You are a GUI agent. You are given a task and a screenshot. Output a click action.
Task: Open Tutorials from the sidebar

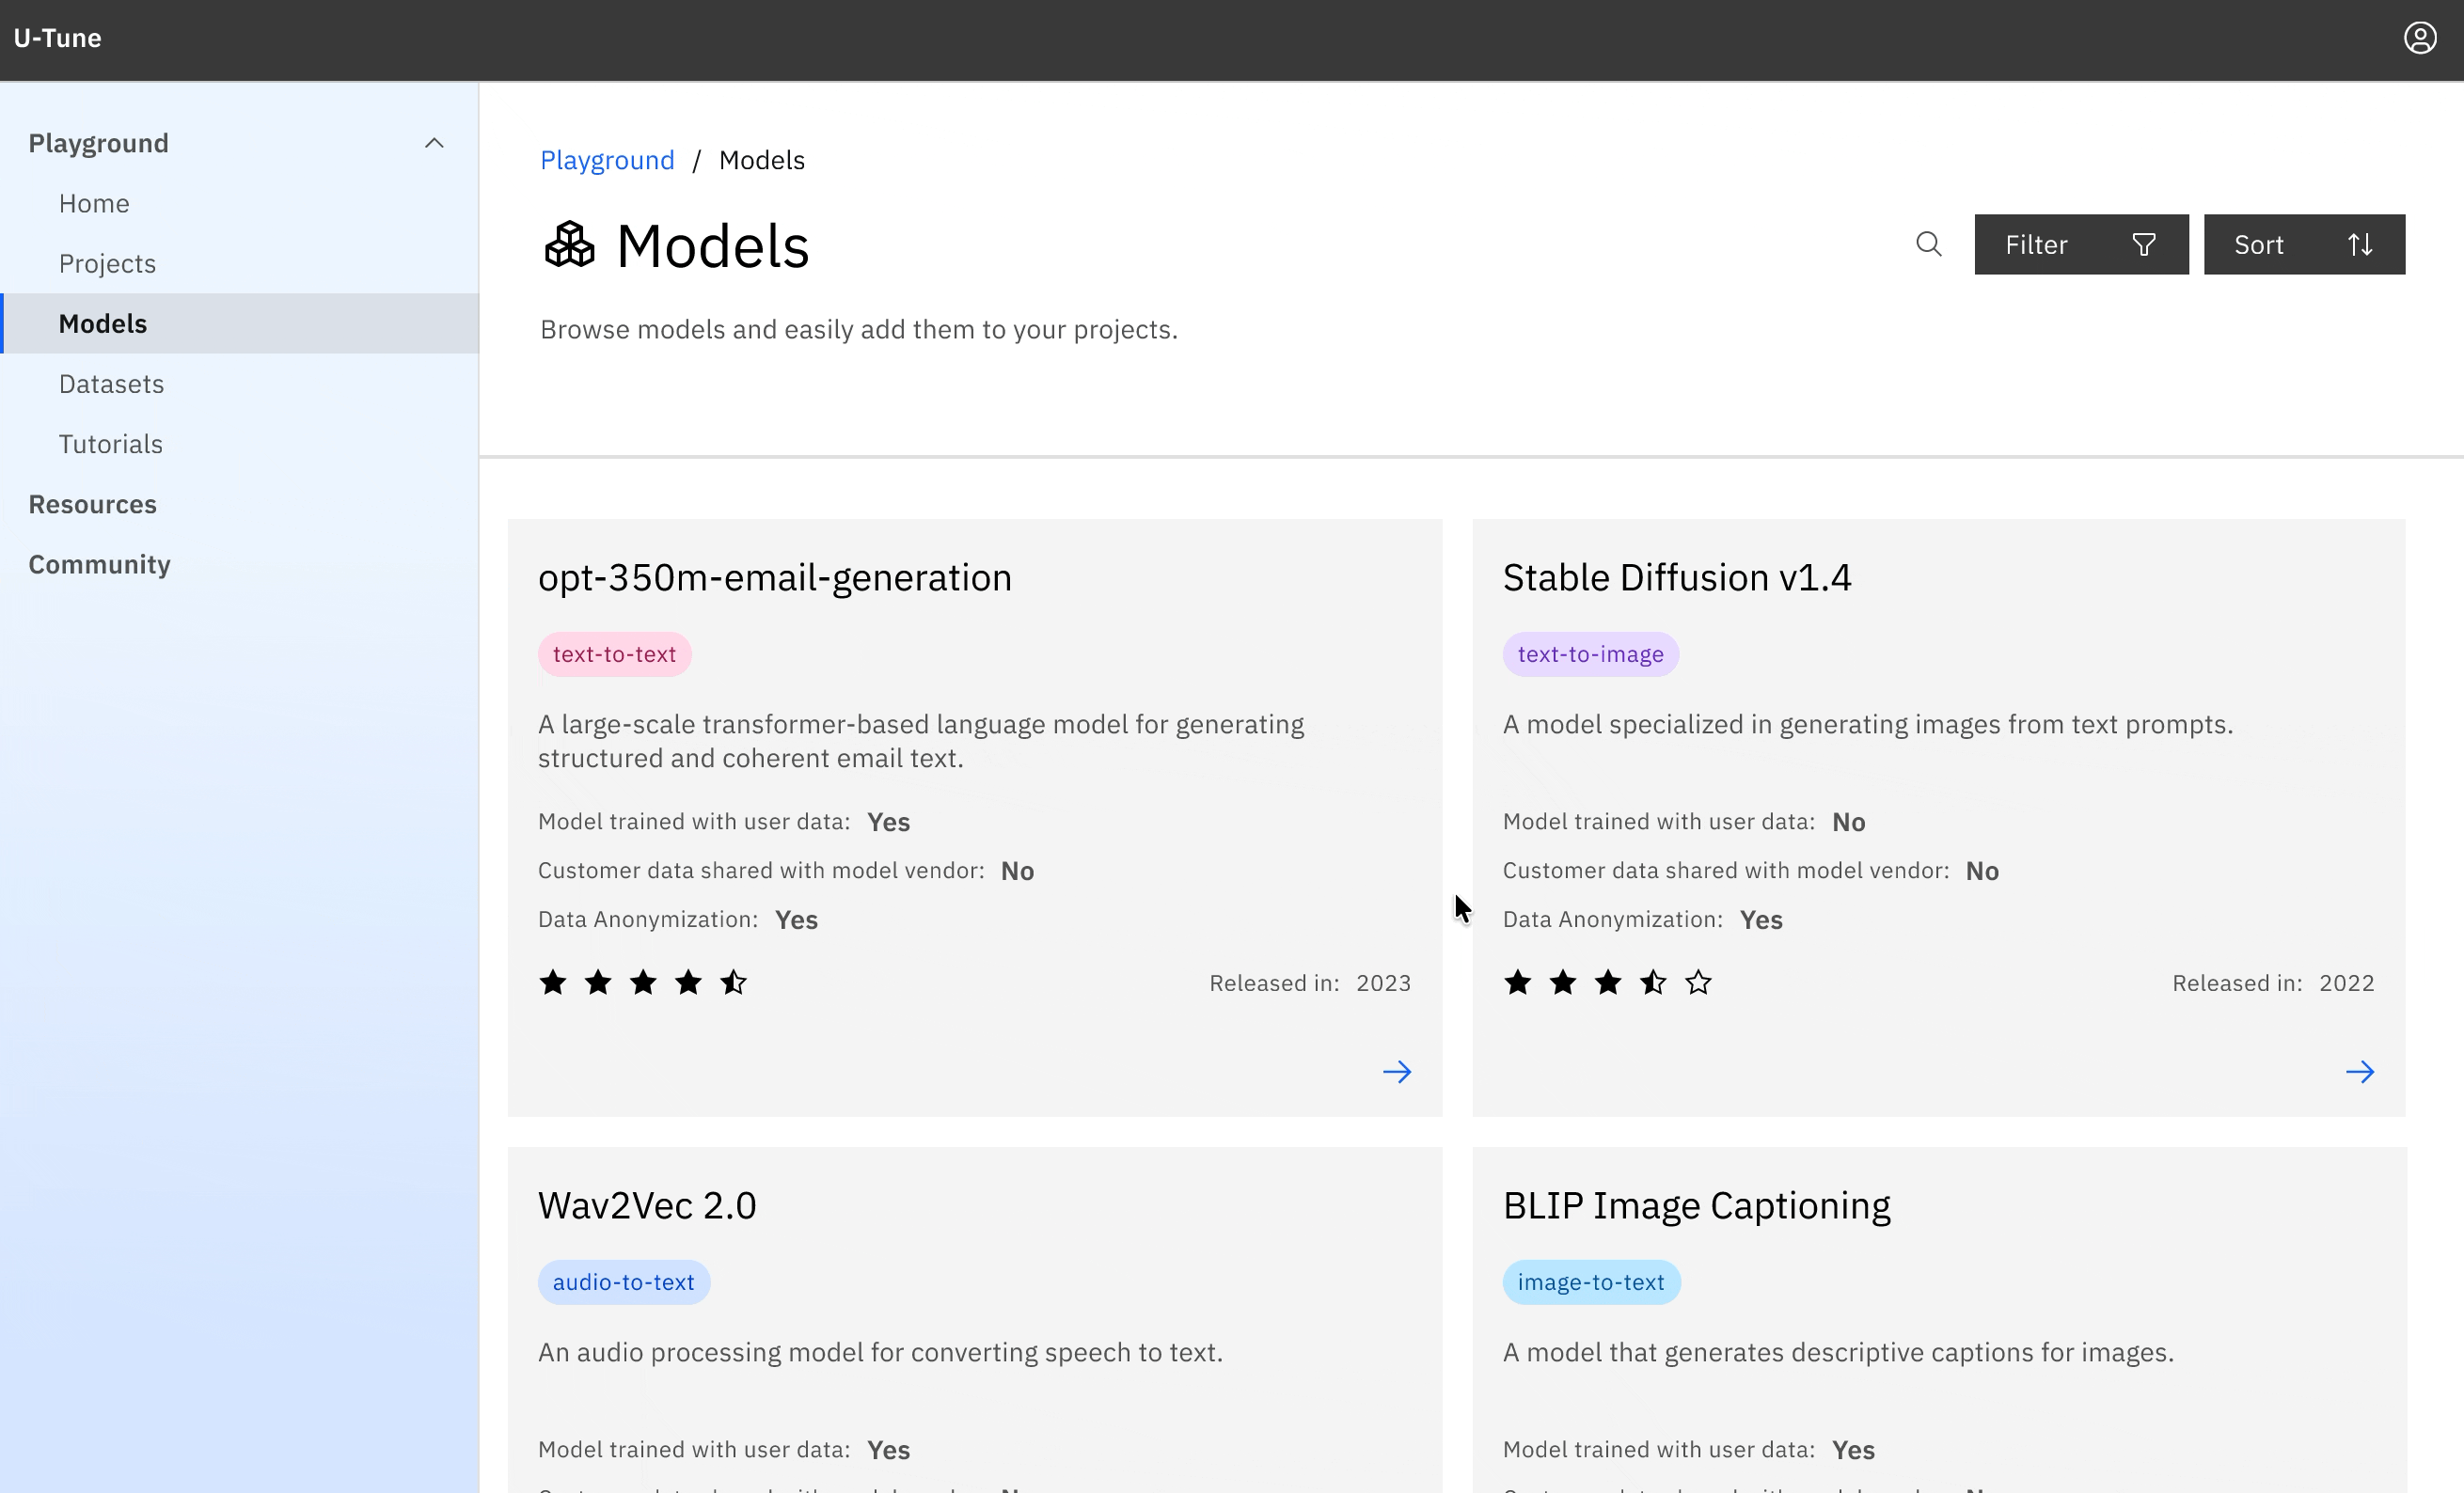pyautogui.click(x=110, y=444)
